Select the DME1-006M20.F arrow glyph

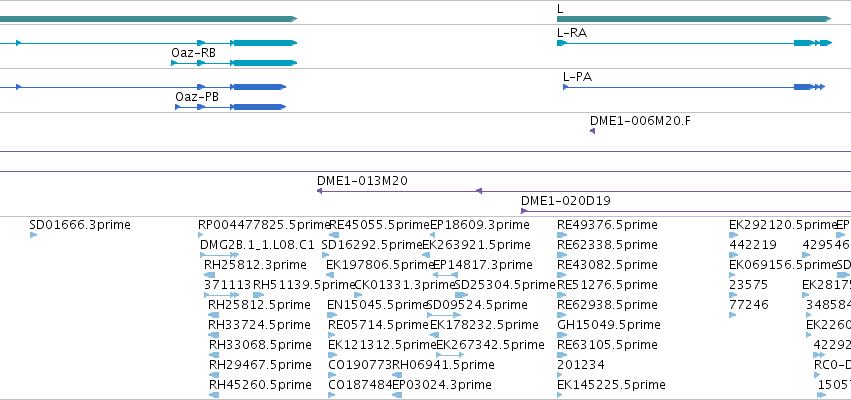[593, 131]
